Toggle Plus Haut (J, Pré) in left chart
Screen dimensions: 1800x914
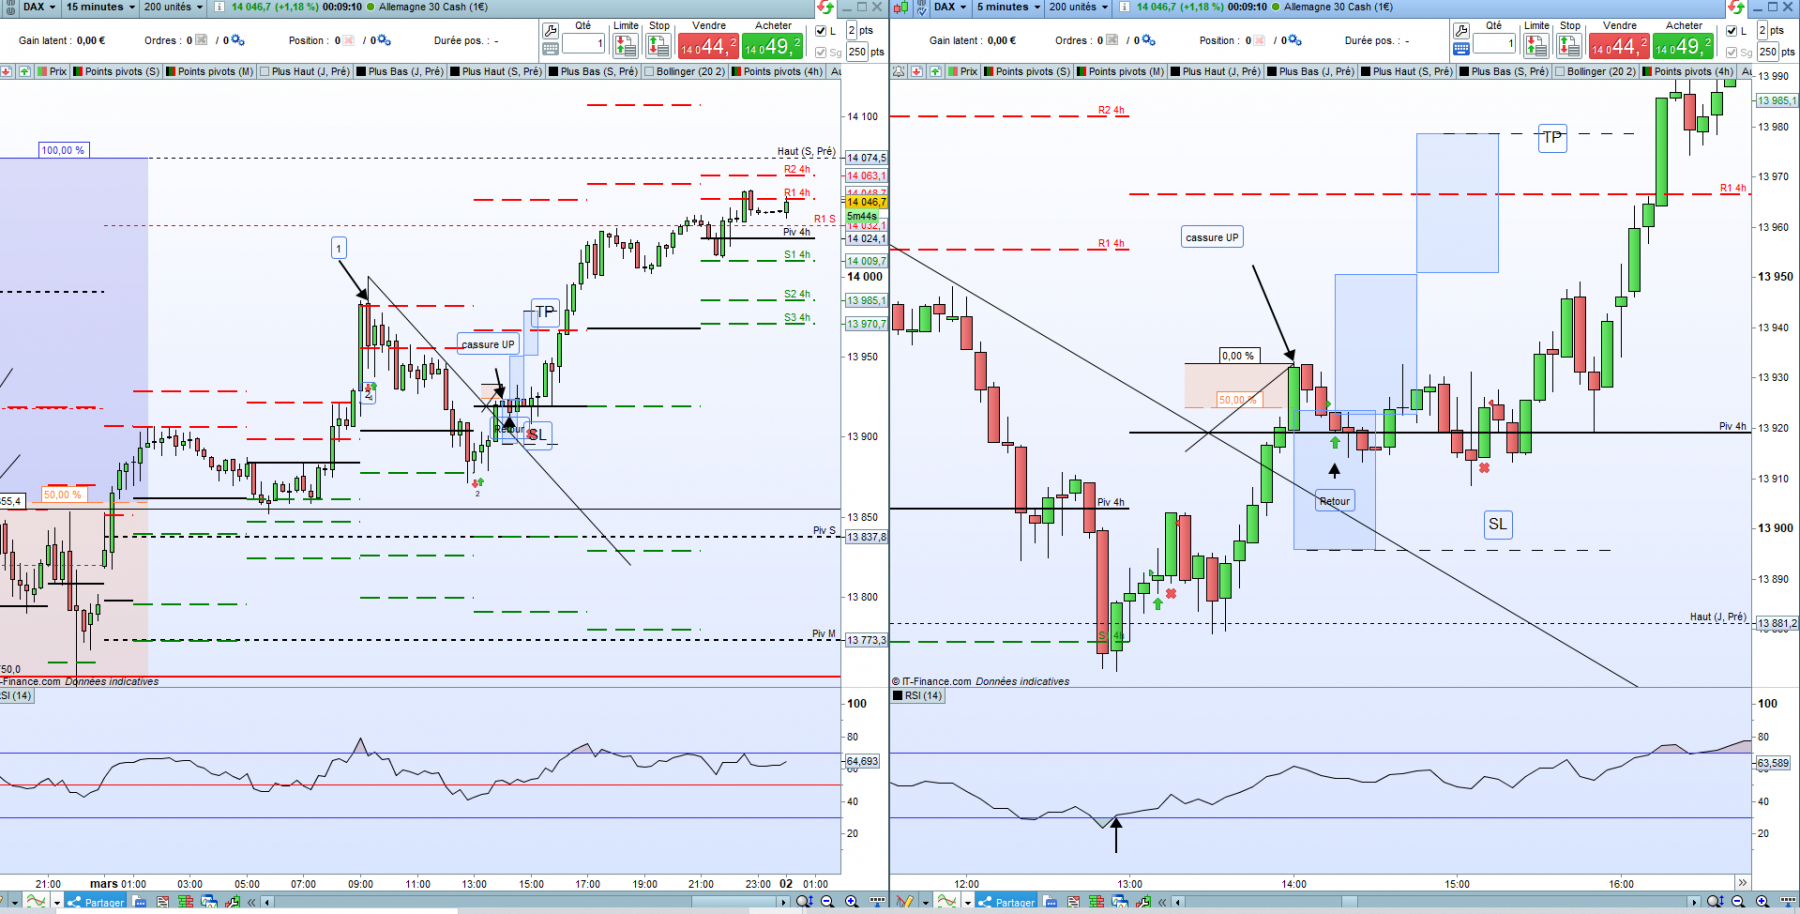(x=305, y=71)
